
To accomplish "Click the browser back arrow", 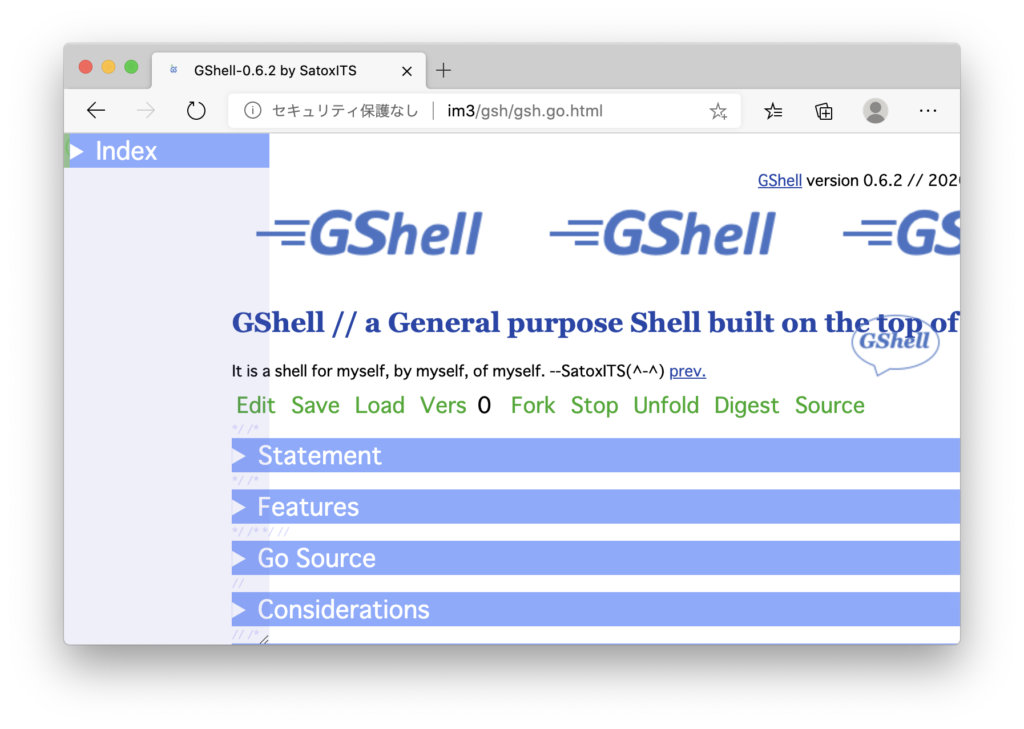I will (x=96, y=111).
